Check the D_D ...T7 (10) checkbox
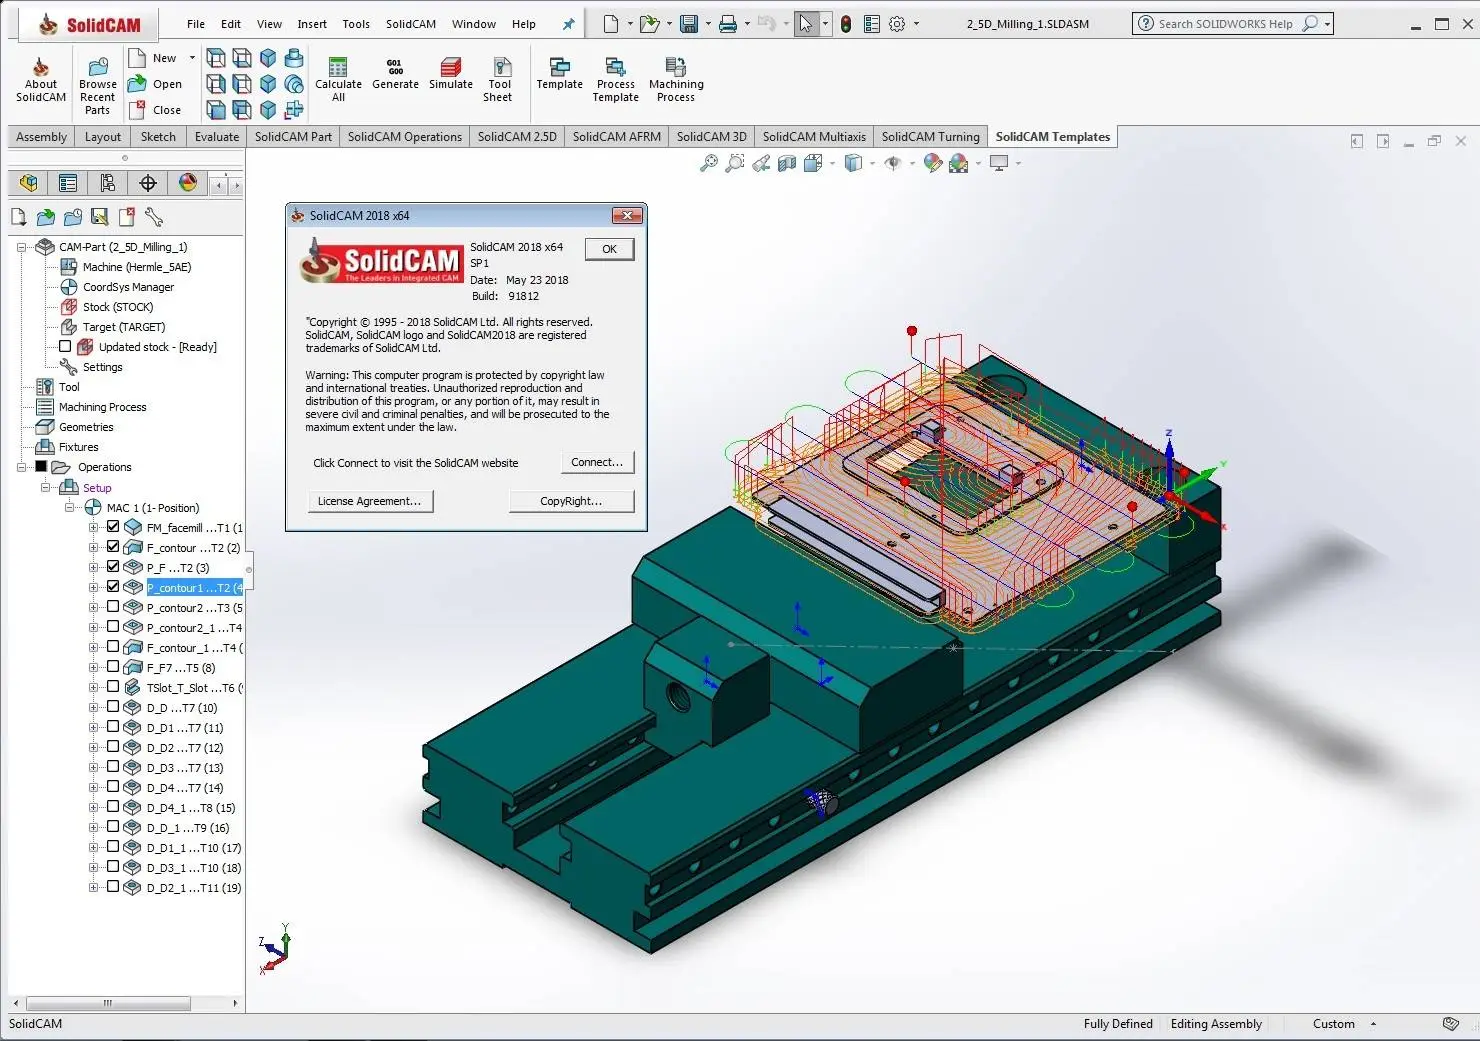Viewport: 1480px width, 1041px height. click(113, 707)
